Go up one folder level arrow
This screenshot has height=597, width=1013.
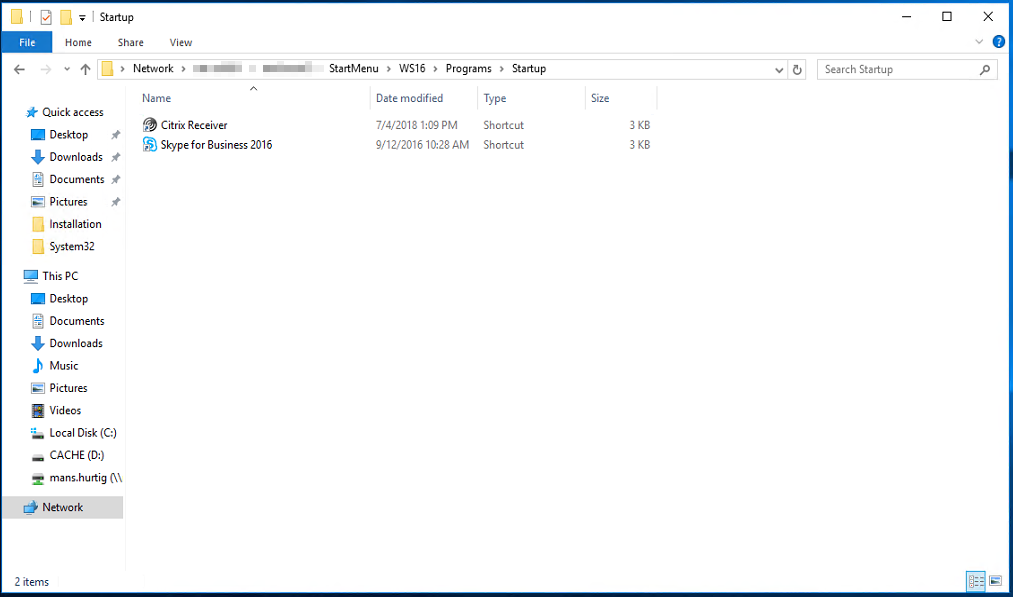(x=85, y=70)
